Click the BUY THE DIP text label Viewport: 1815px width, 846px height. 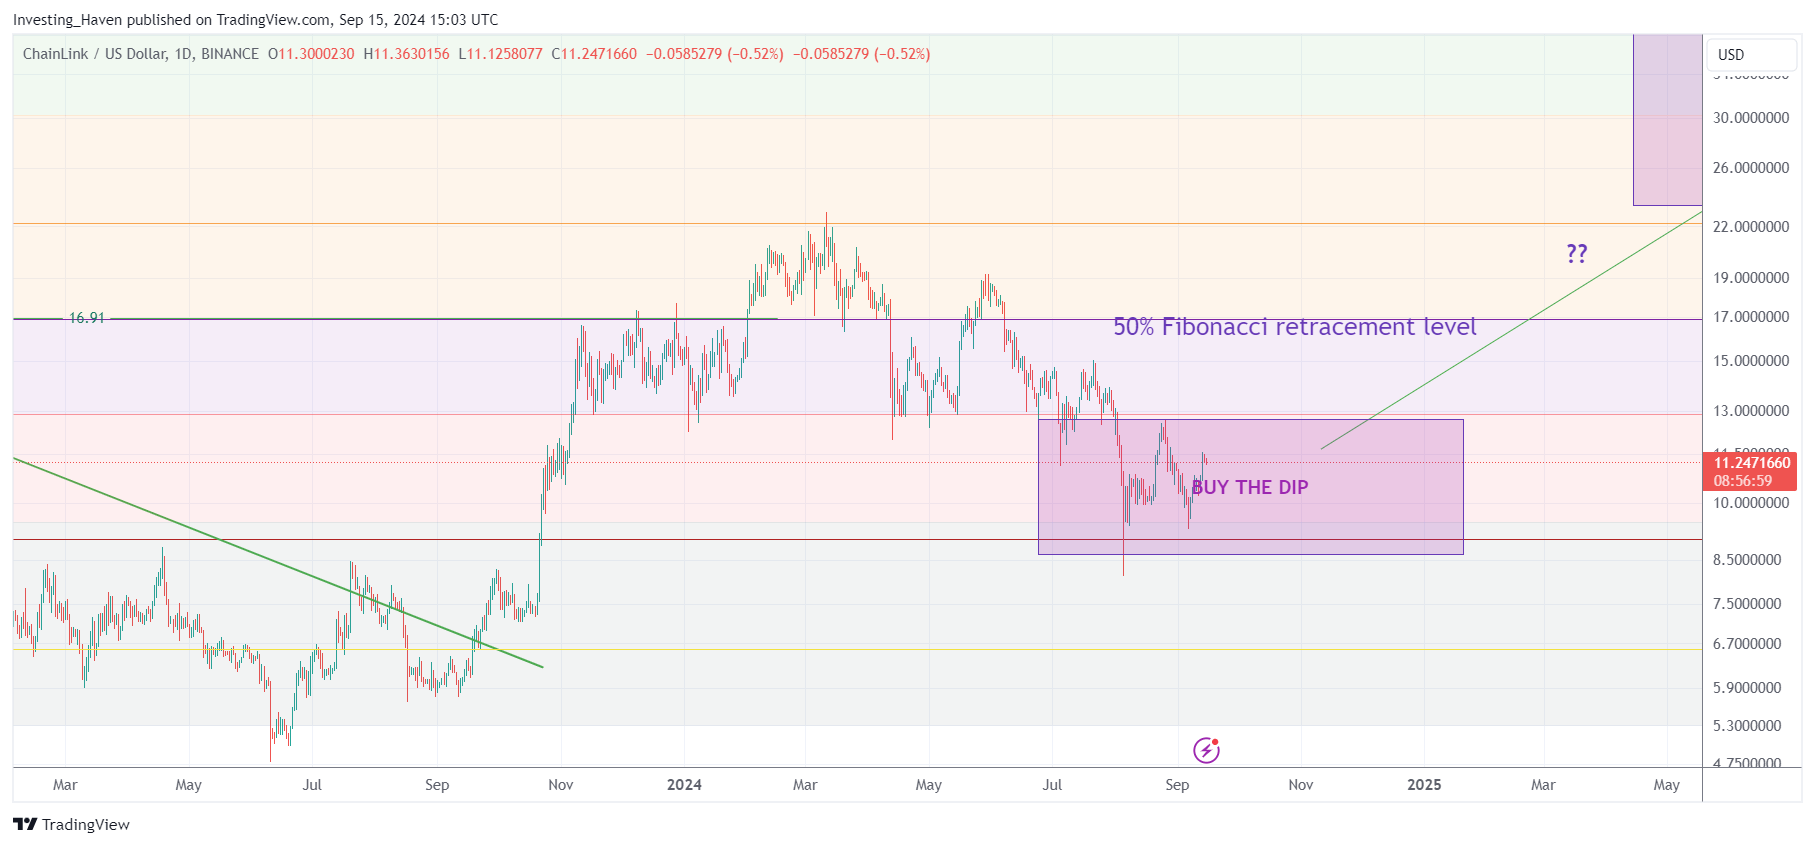pos(1250,487)
